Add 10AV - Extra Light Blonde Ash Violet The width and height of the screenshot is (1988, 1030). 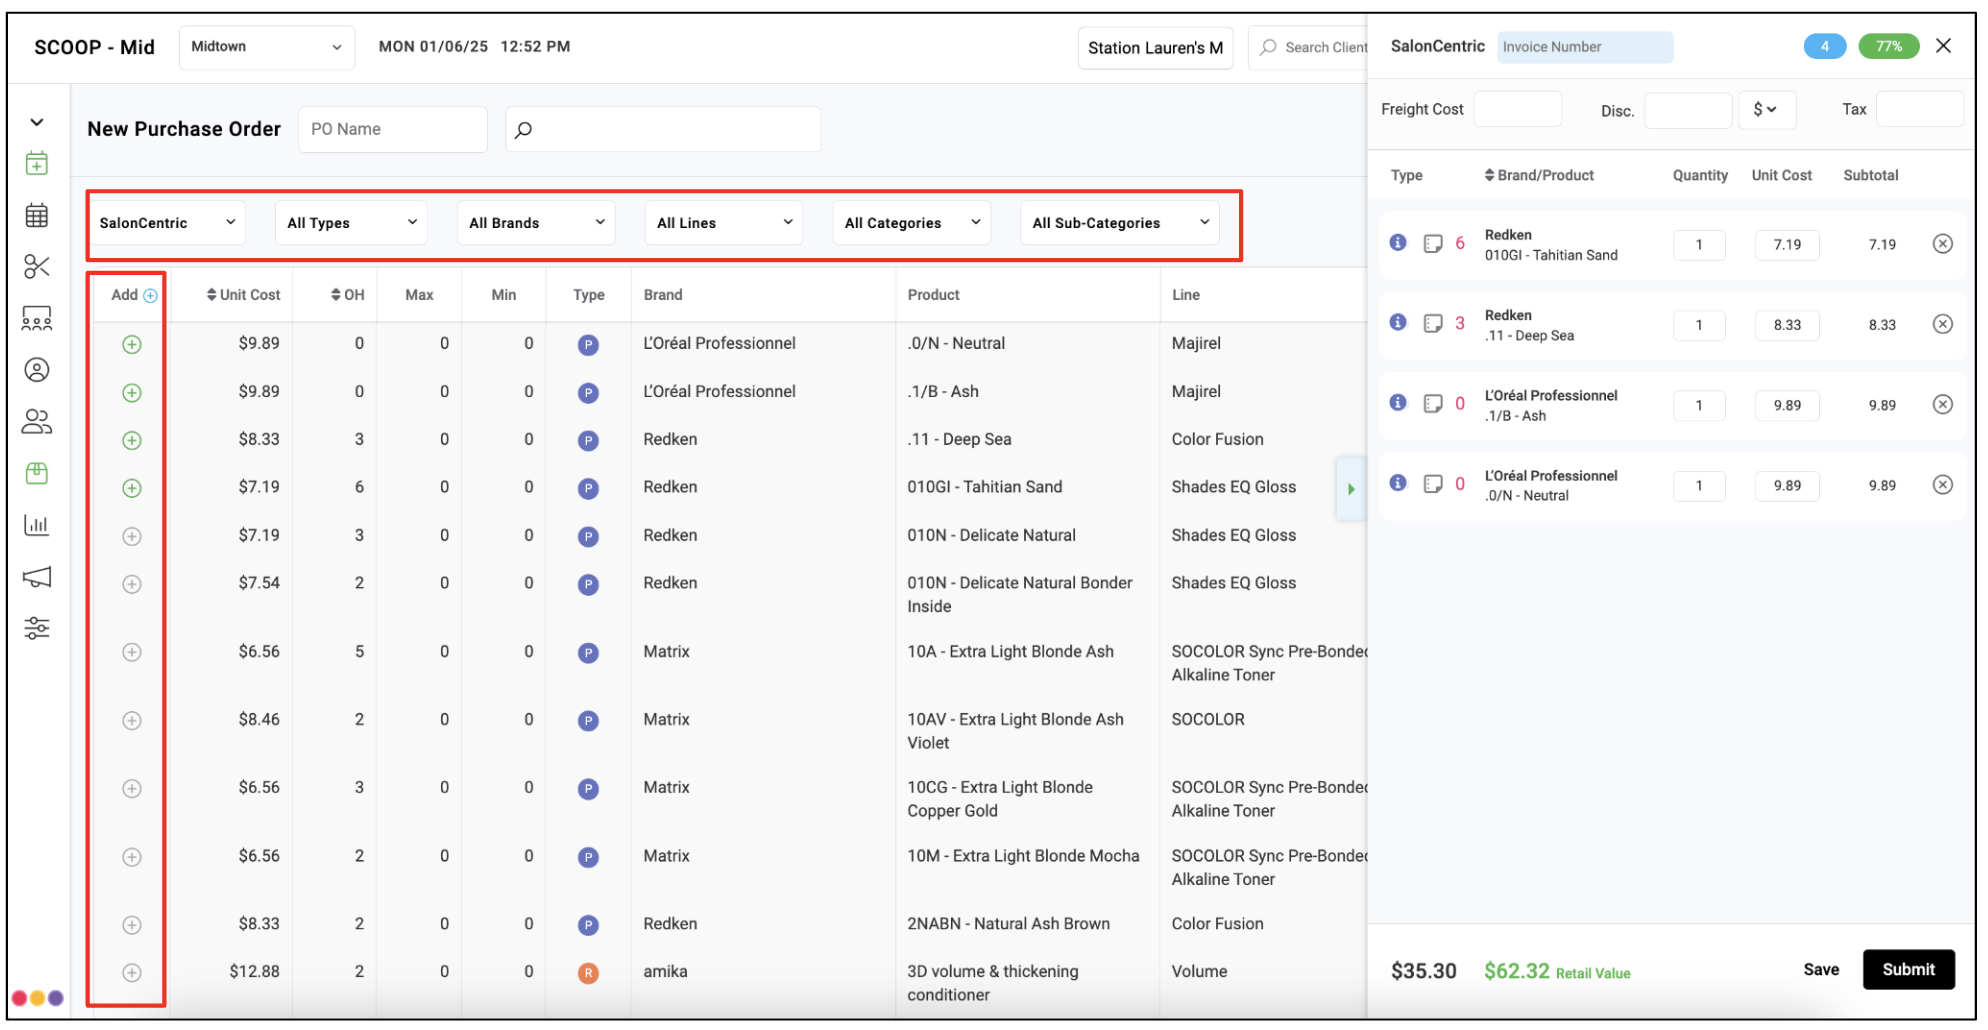tap(132, 721)
